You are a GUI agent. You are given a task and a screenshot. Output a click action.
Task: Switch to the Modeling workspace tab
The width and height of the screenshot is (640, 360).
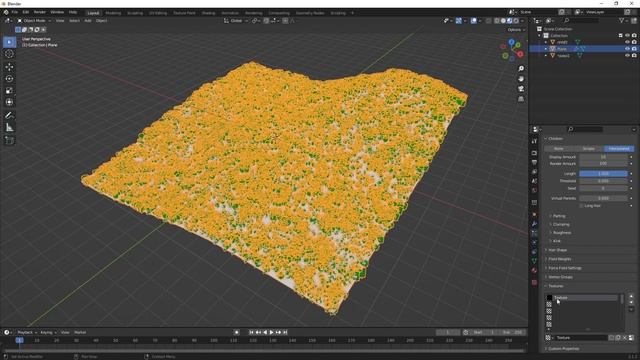(113, 13)
